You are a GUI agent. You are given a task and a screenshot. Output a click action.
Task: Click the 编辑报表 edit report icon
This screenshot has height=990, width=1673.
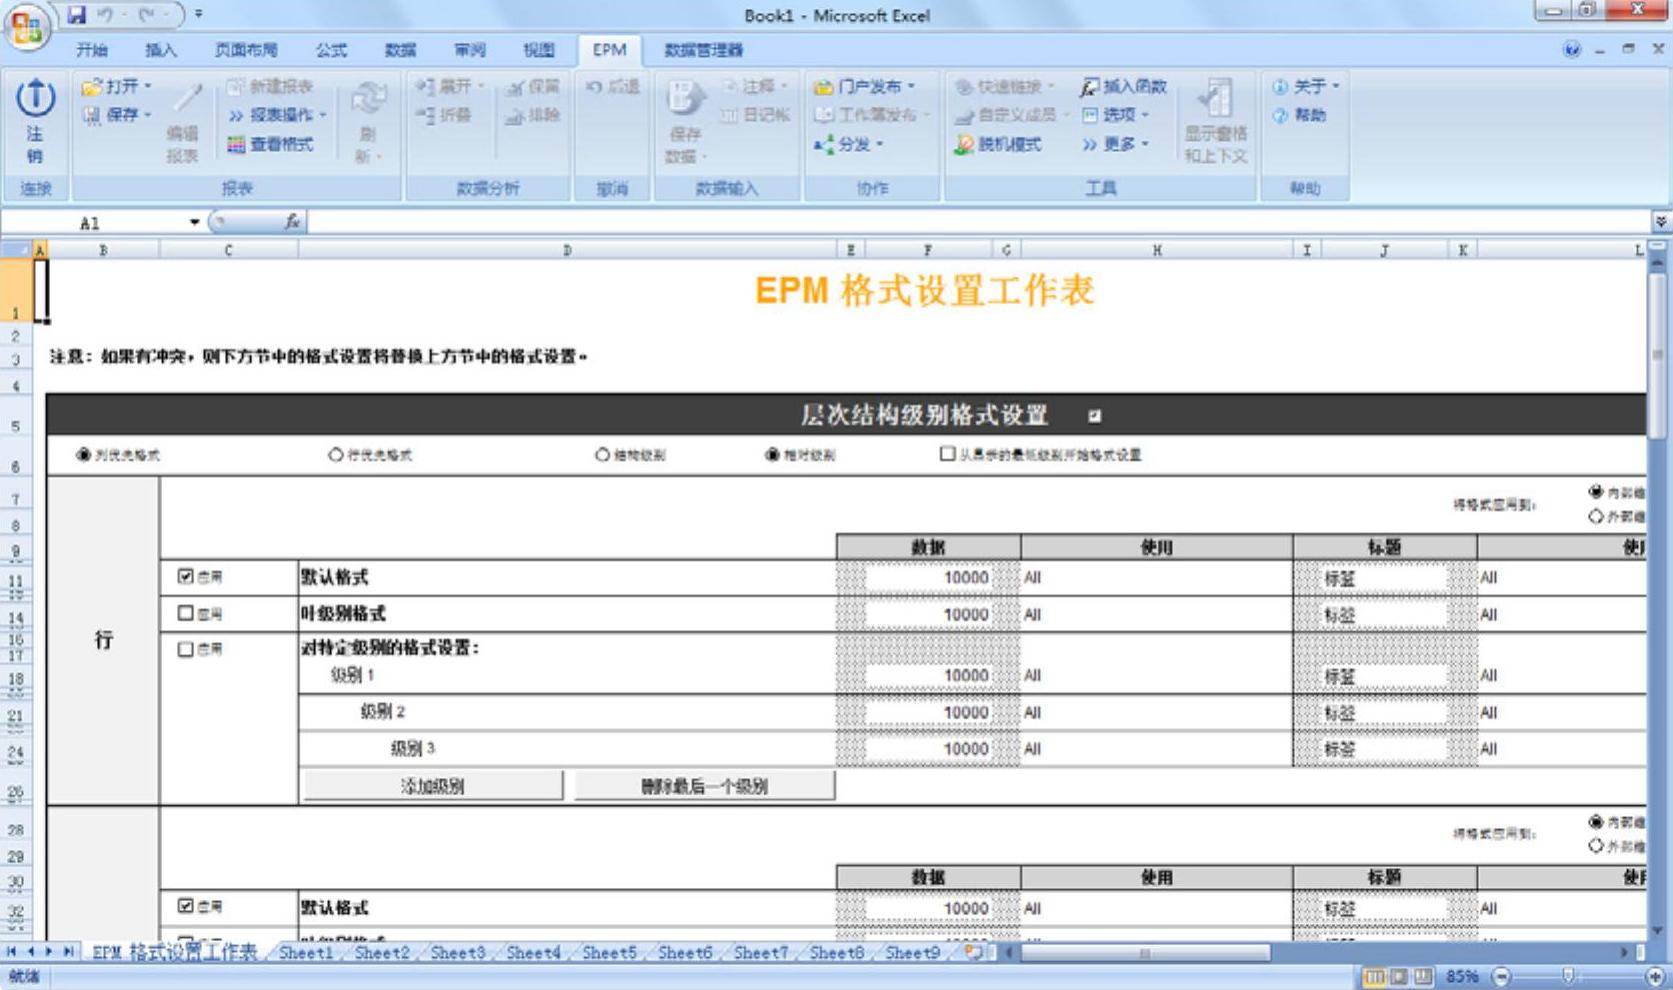(x=186, y=98)
